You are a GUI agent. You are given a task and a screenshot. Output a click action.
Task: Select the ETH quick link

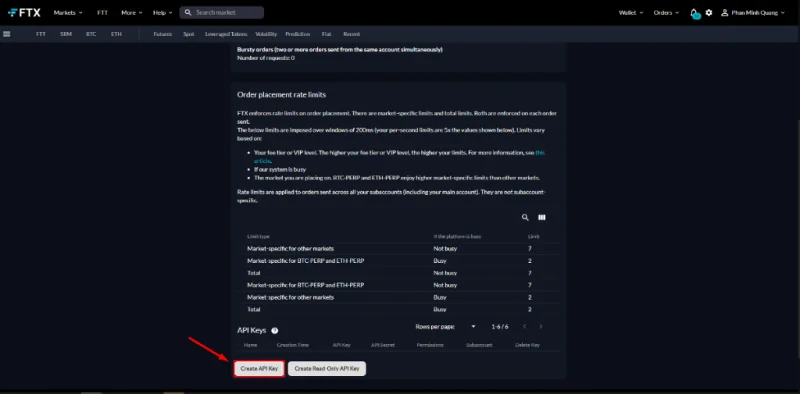pyautogui.click(x=116, y=34)
